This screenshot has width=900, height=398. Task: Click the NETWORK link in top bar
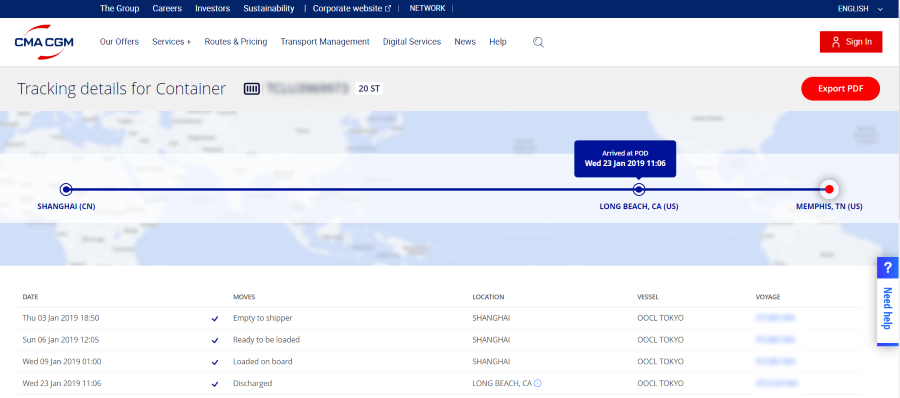tap(427, 9)
